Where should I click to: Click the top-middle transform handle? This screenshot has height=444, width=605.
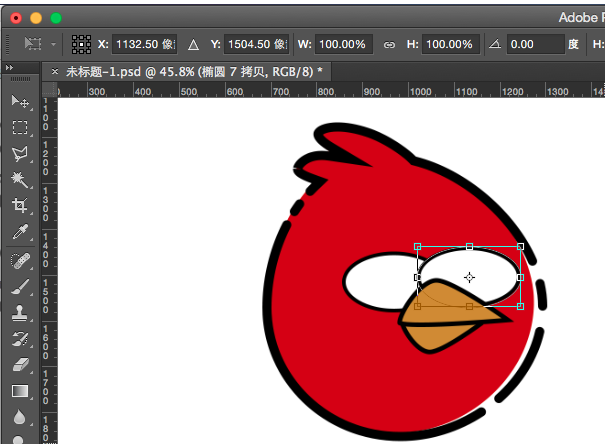[x=469, y=246]
